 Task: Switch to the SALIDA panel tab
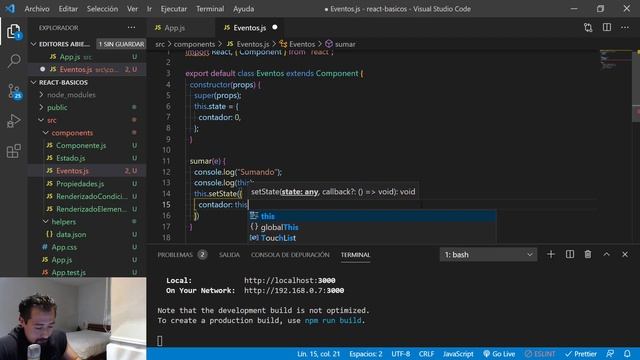[229, 255]
